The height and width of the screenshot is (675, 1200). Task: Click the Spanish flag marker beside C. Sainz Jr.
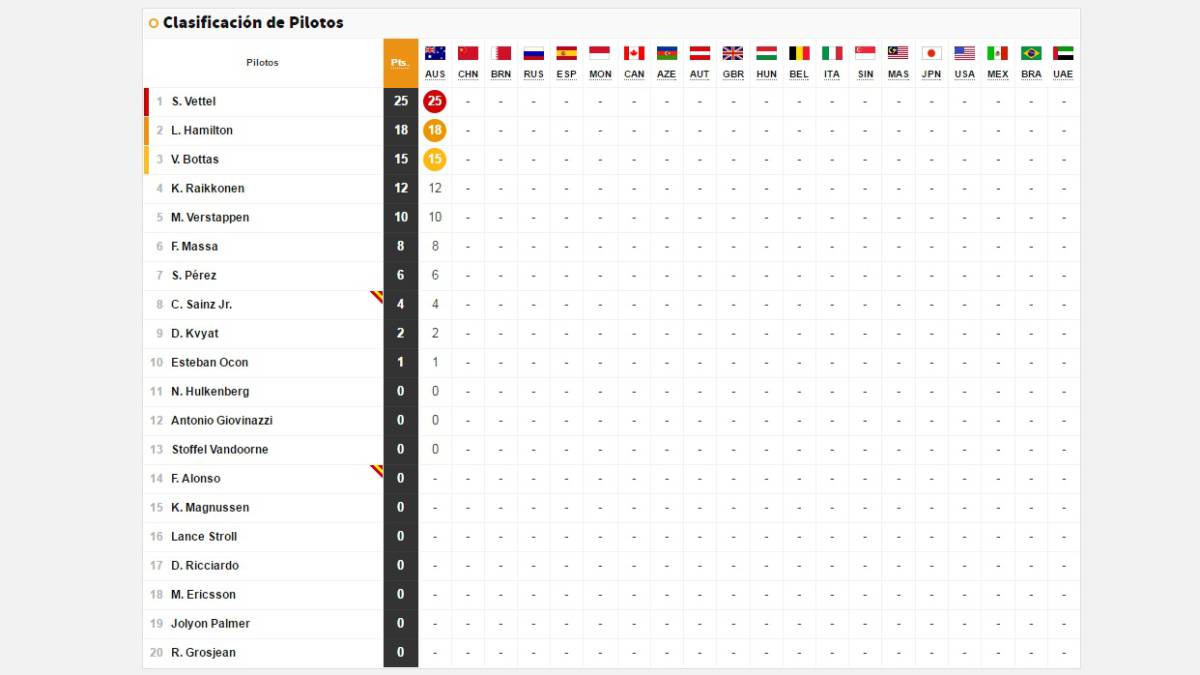[x=377, y=296]
